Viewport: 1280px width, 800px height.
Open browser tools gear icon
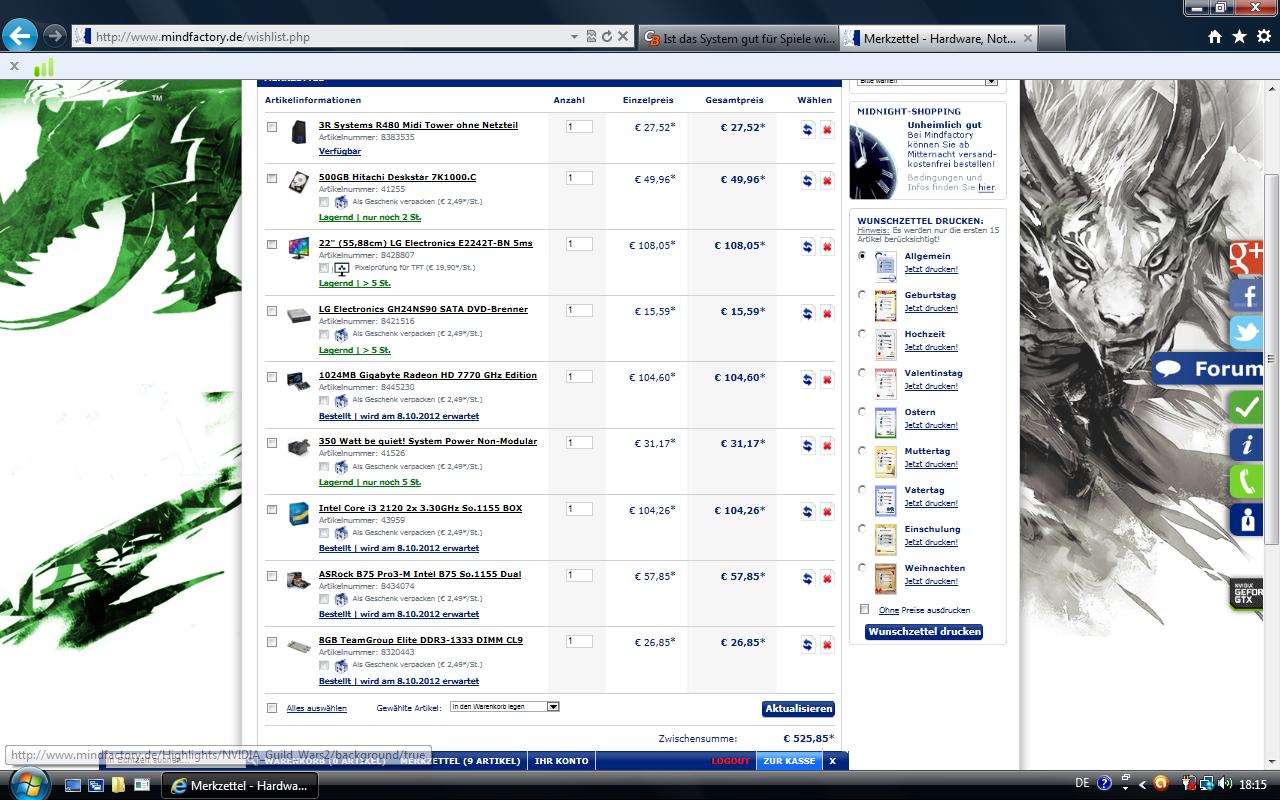[x=1263, y=36]
